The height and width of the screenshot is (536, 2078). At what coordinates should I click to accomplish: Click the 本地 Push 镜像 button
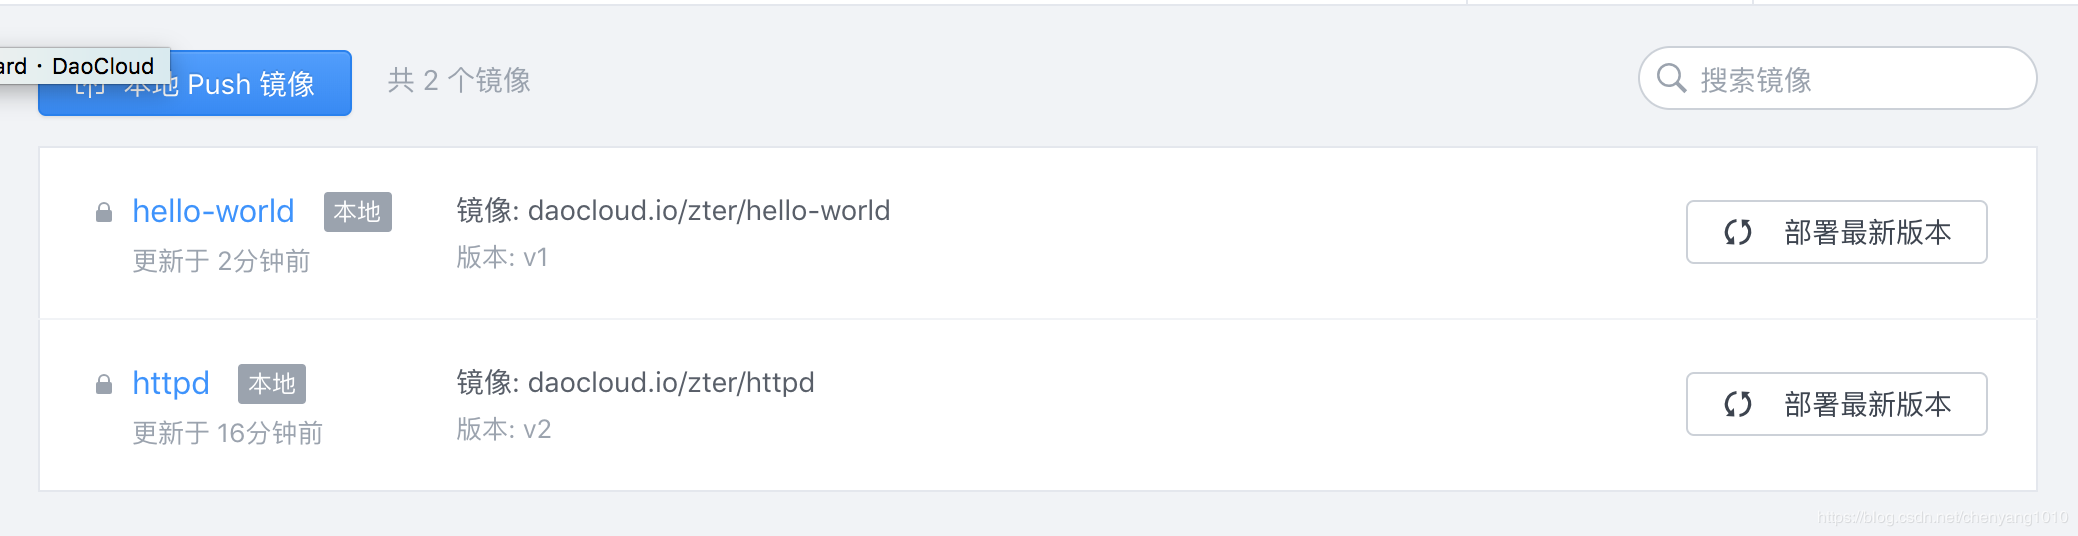tap(195, 83)
